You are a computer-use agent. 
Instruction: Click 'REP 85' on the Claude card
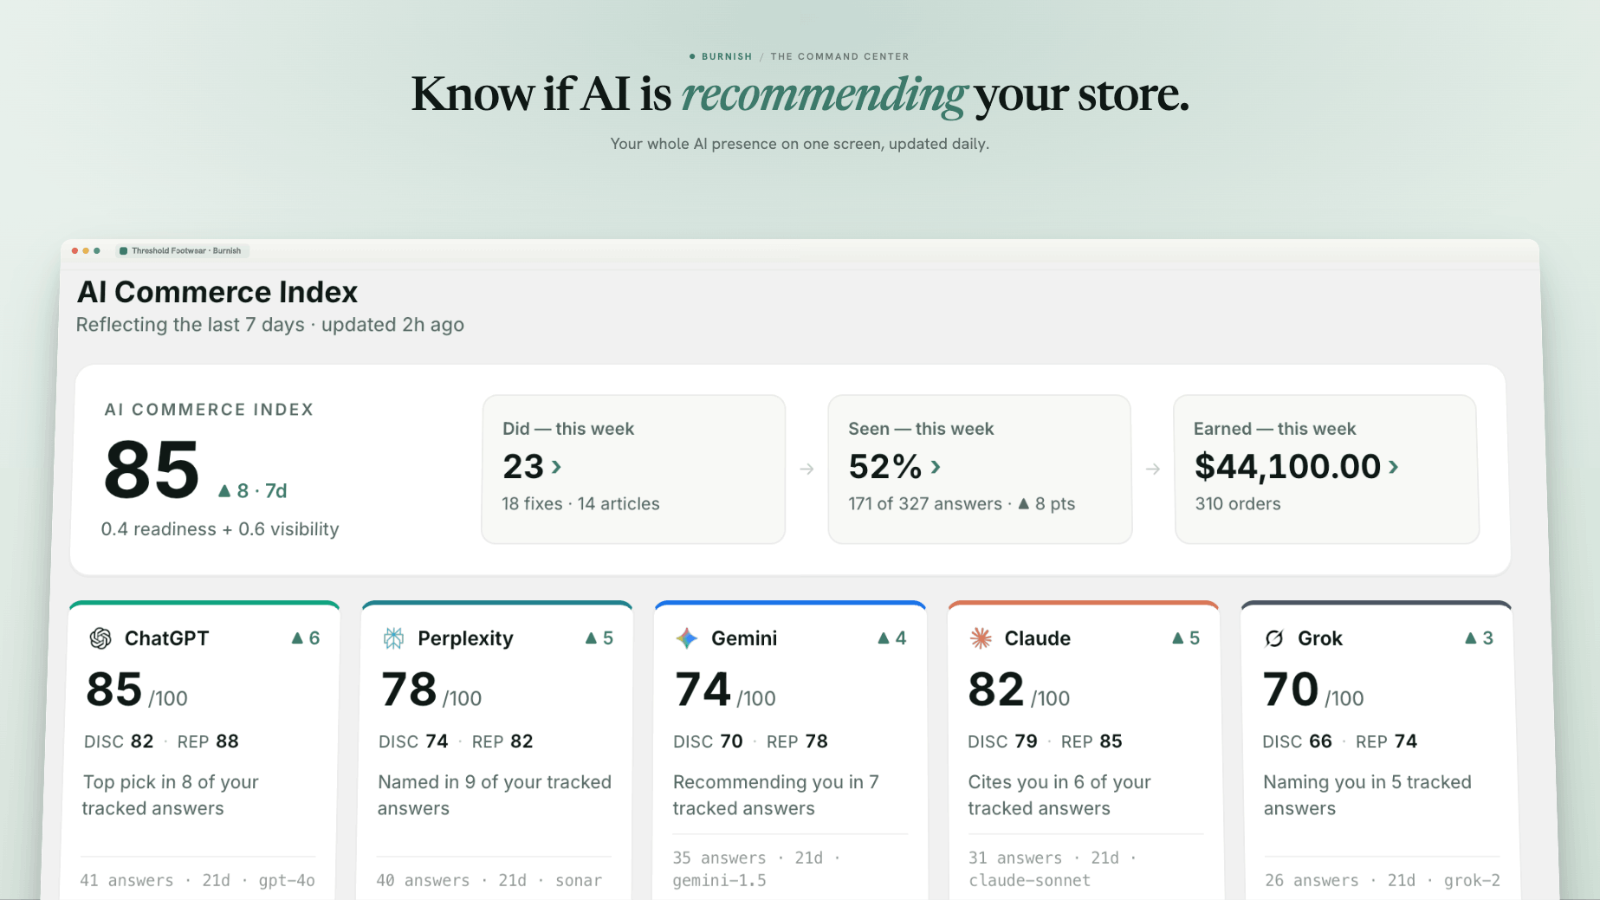(1091, 742)
